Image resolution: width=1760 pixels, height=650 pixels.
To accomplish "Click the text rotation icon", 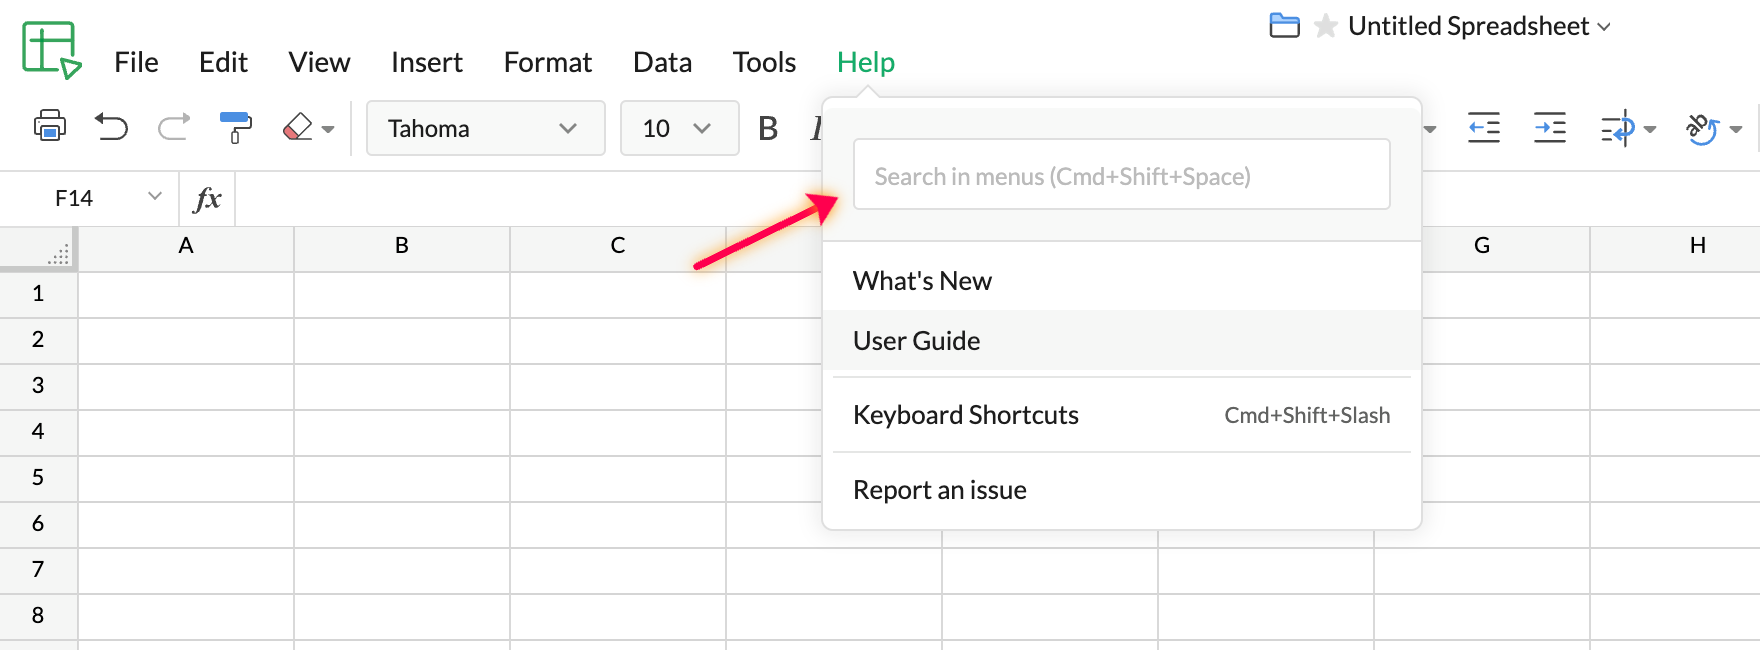I will tap(1702, 128).
